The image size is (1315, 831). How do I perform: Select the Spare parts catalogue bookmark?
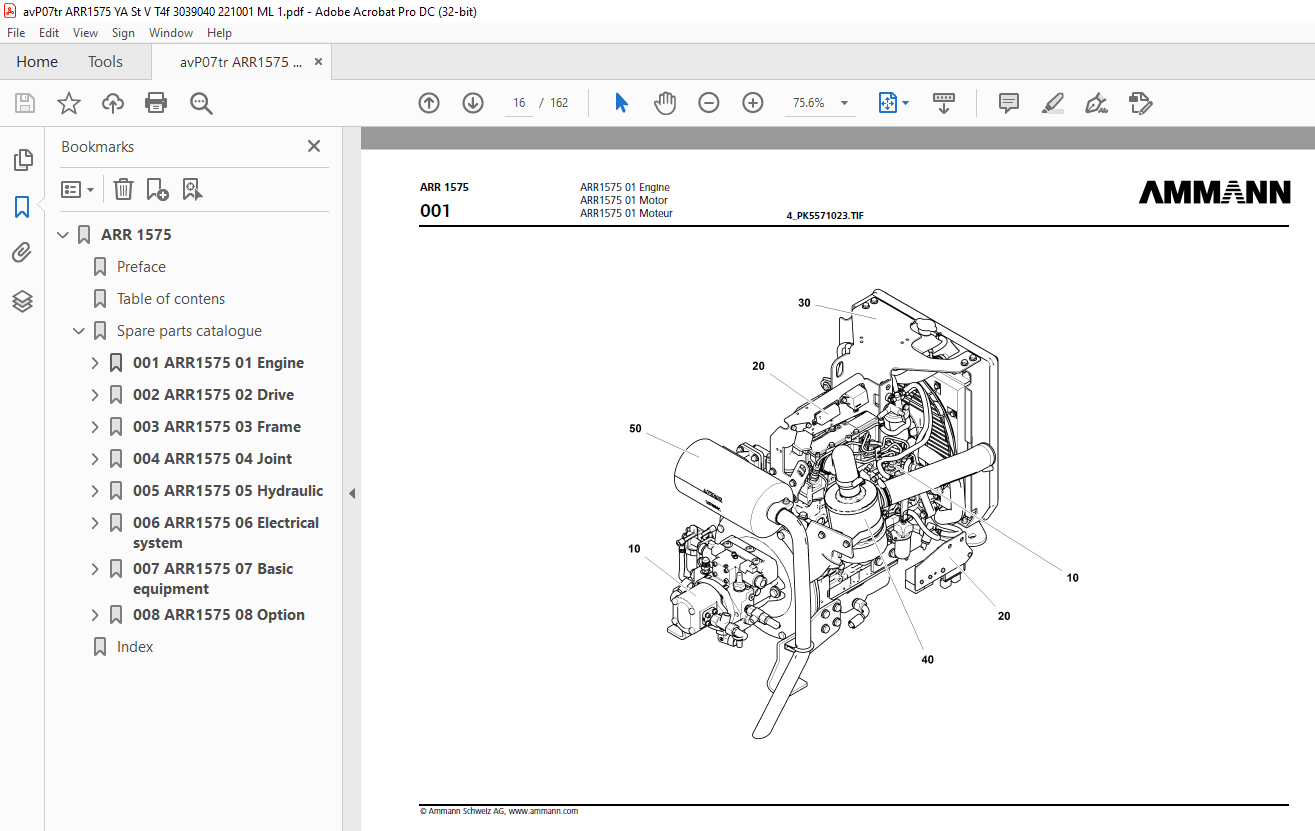click(189, 331)
